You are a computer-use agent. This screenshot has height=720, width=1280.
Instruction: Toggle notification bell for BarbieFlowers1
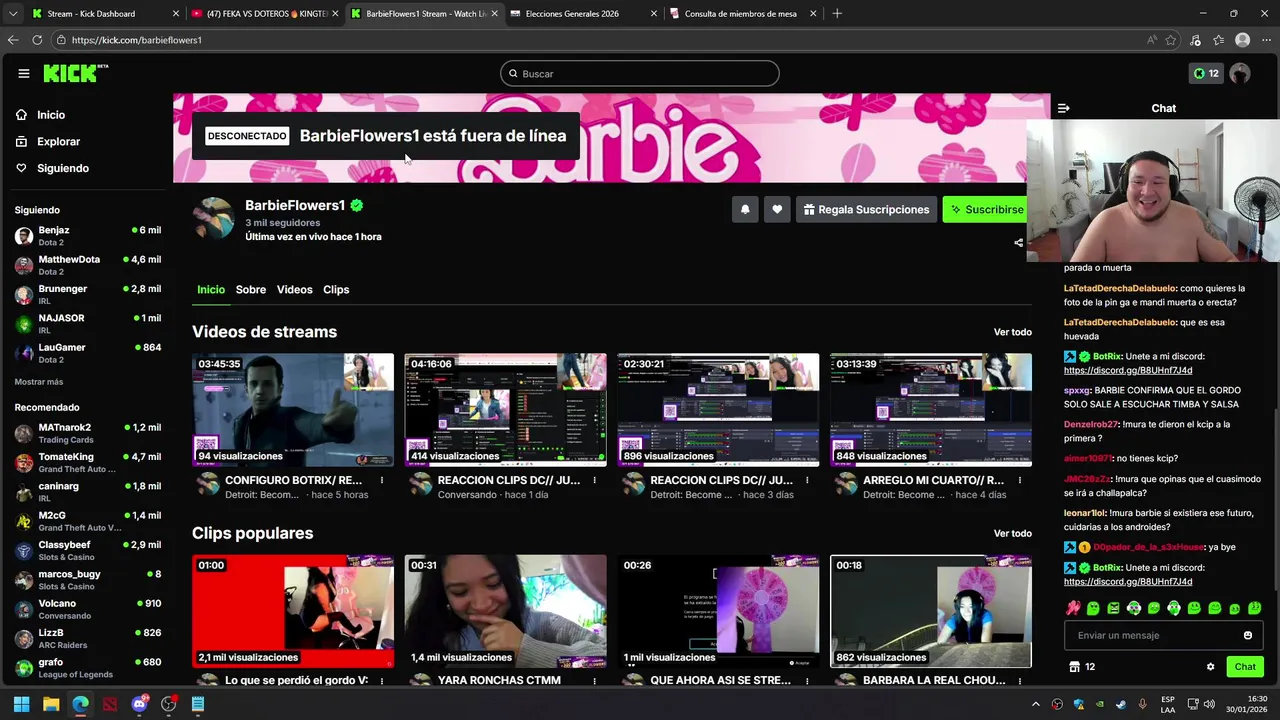(745, 209)
